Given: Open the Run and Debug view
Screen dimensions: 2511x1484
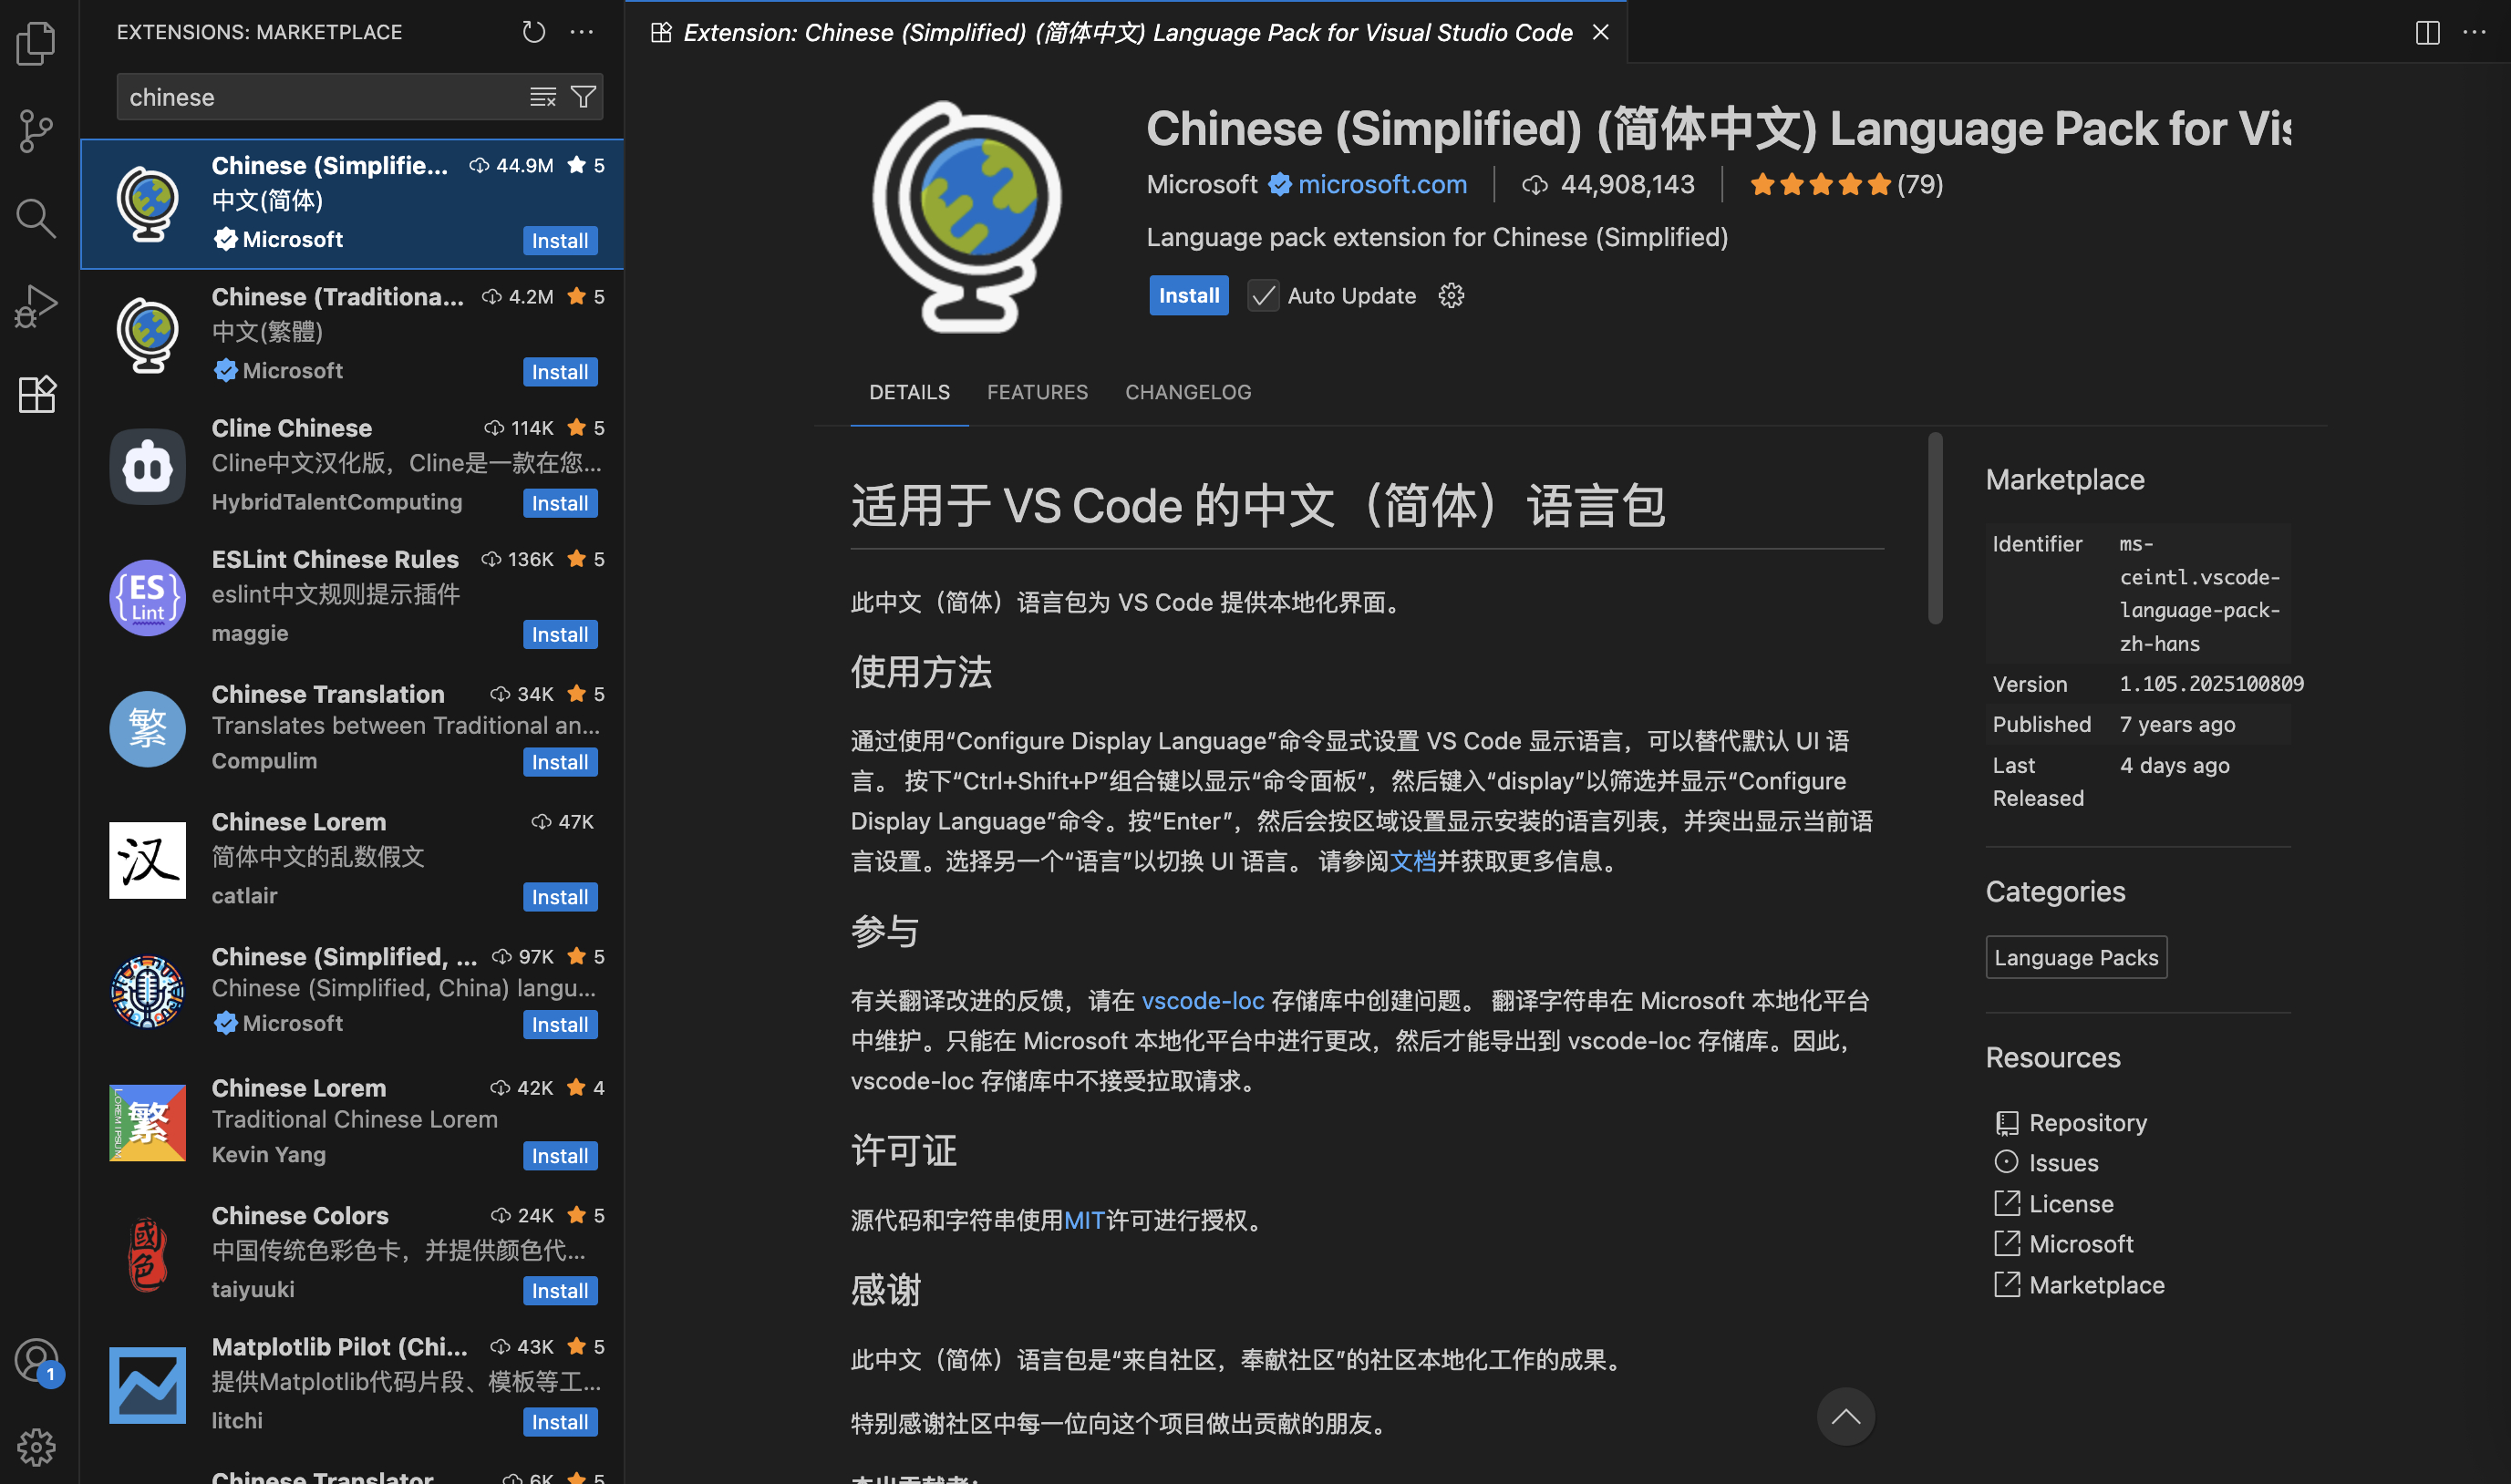Looking at the screenshot, I should tap(36, 305).
